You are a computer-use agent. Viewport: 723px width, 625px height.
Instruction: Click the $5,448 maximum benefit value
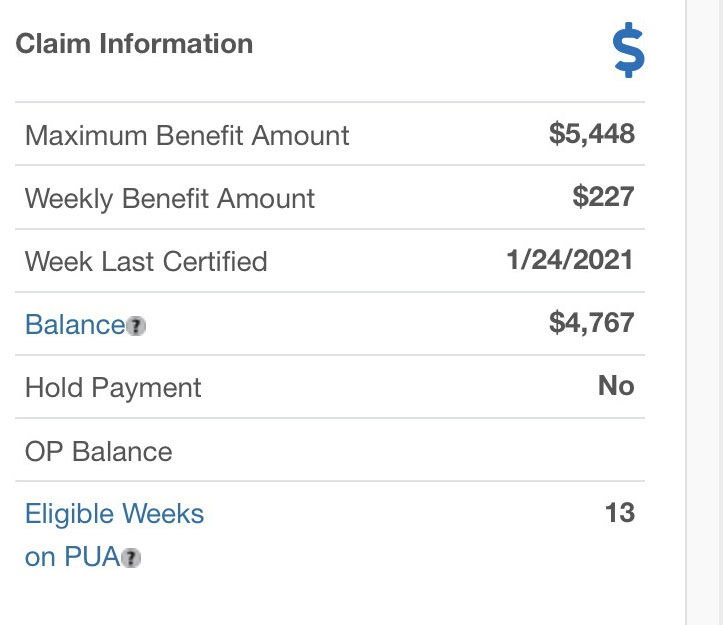592,134
